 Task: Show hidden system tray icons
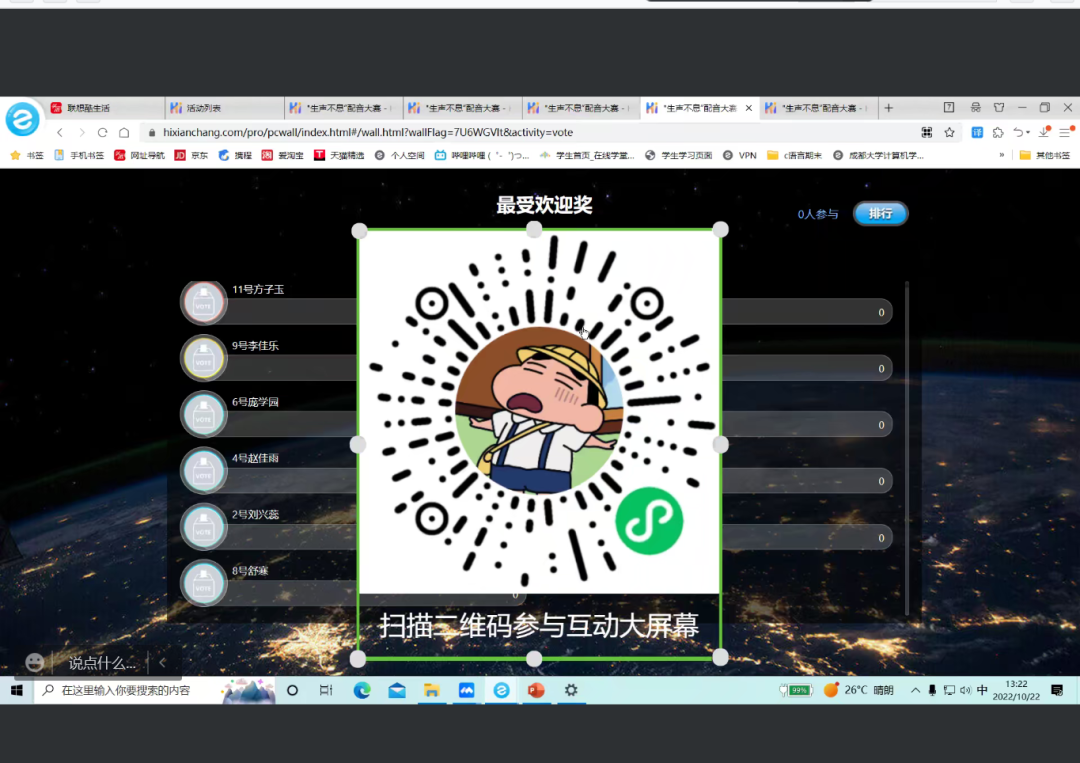915,690
